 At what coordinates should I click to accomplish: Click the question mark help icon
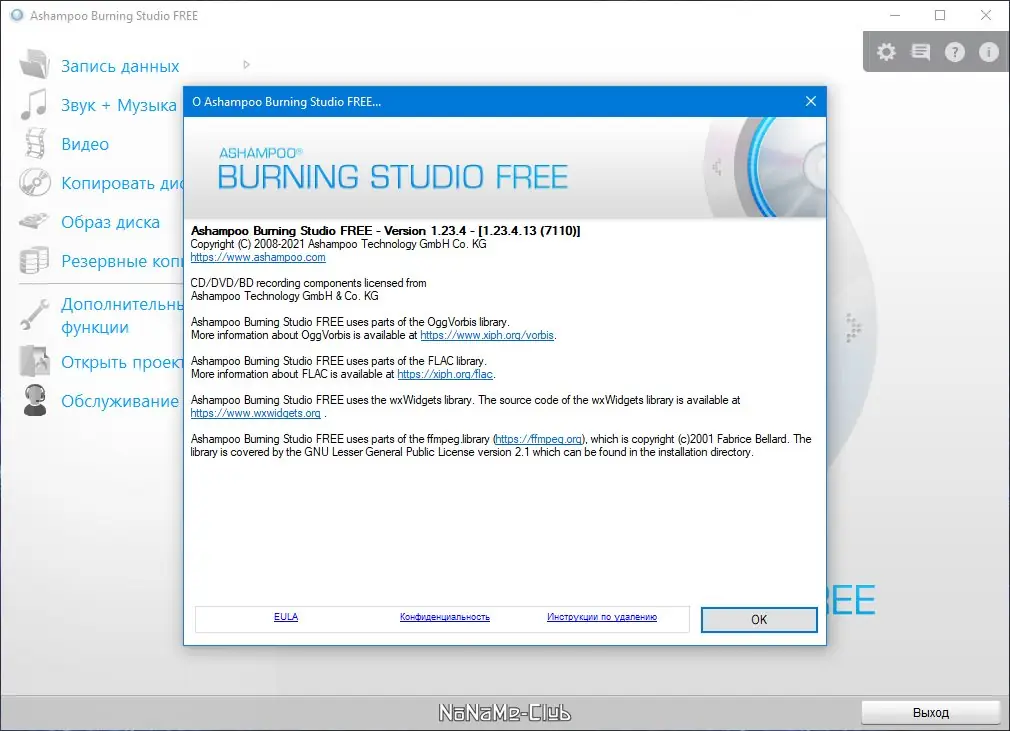point(955,52)
